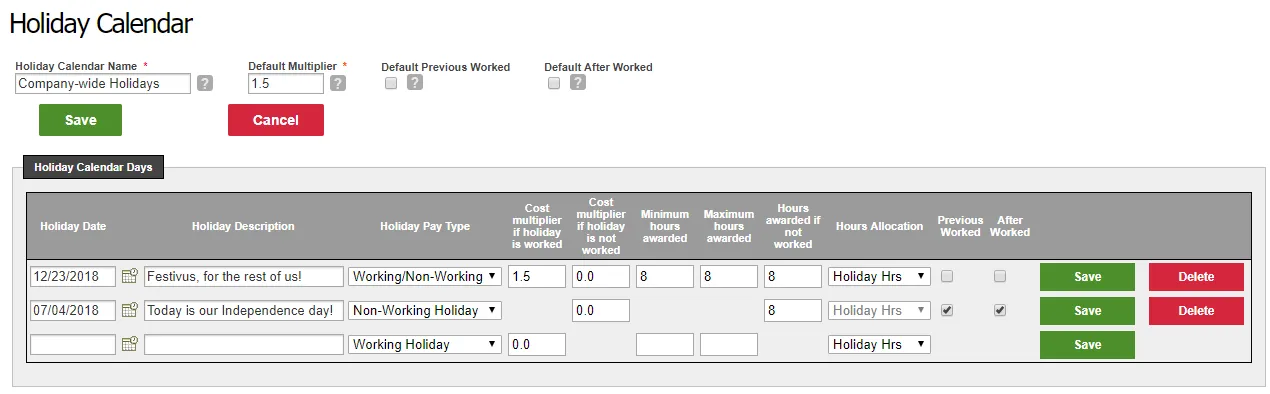Open Hours Allocation dropdown in Festivus row
Screen dimensions: 1270x394
tap(879, 277)
